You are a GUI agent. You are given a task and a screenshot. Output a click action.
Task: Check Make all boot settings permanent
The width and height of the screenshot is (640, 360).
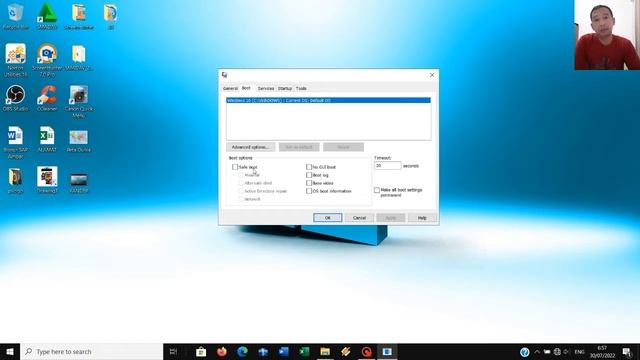377,190
